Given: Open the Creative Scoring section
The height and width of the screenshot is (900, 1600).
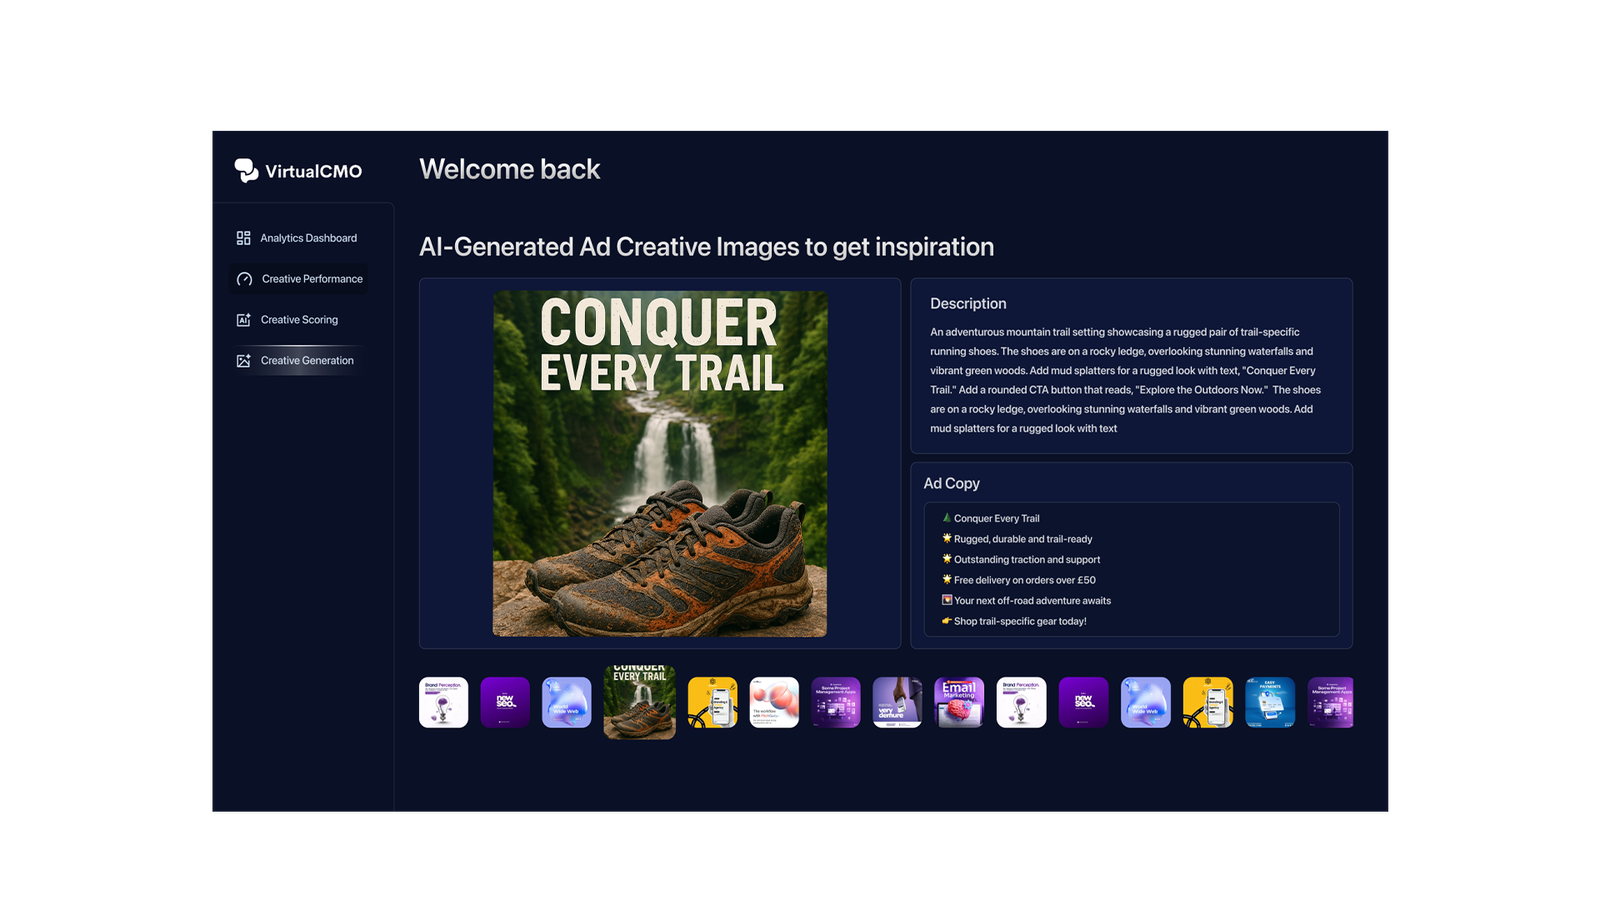Looking at the screenshot, I should pos(299,320).
